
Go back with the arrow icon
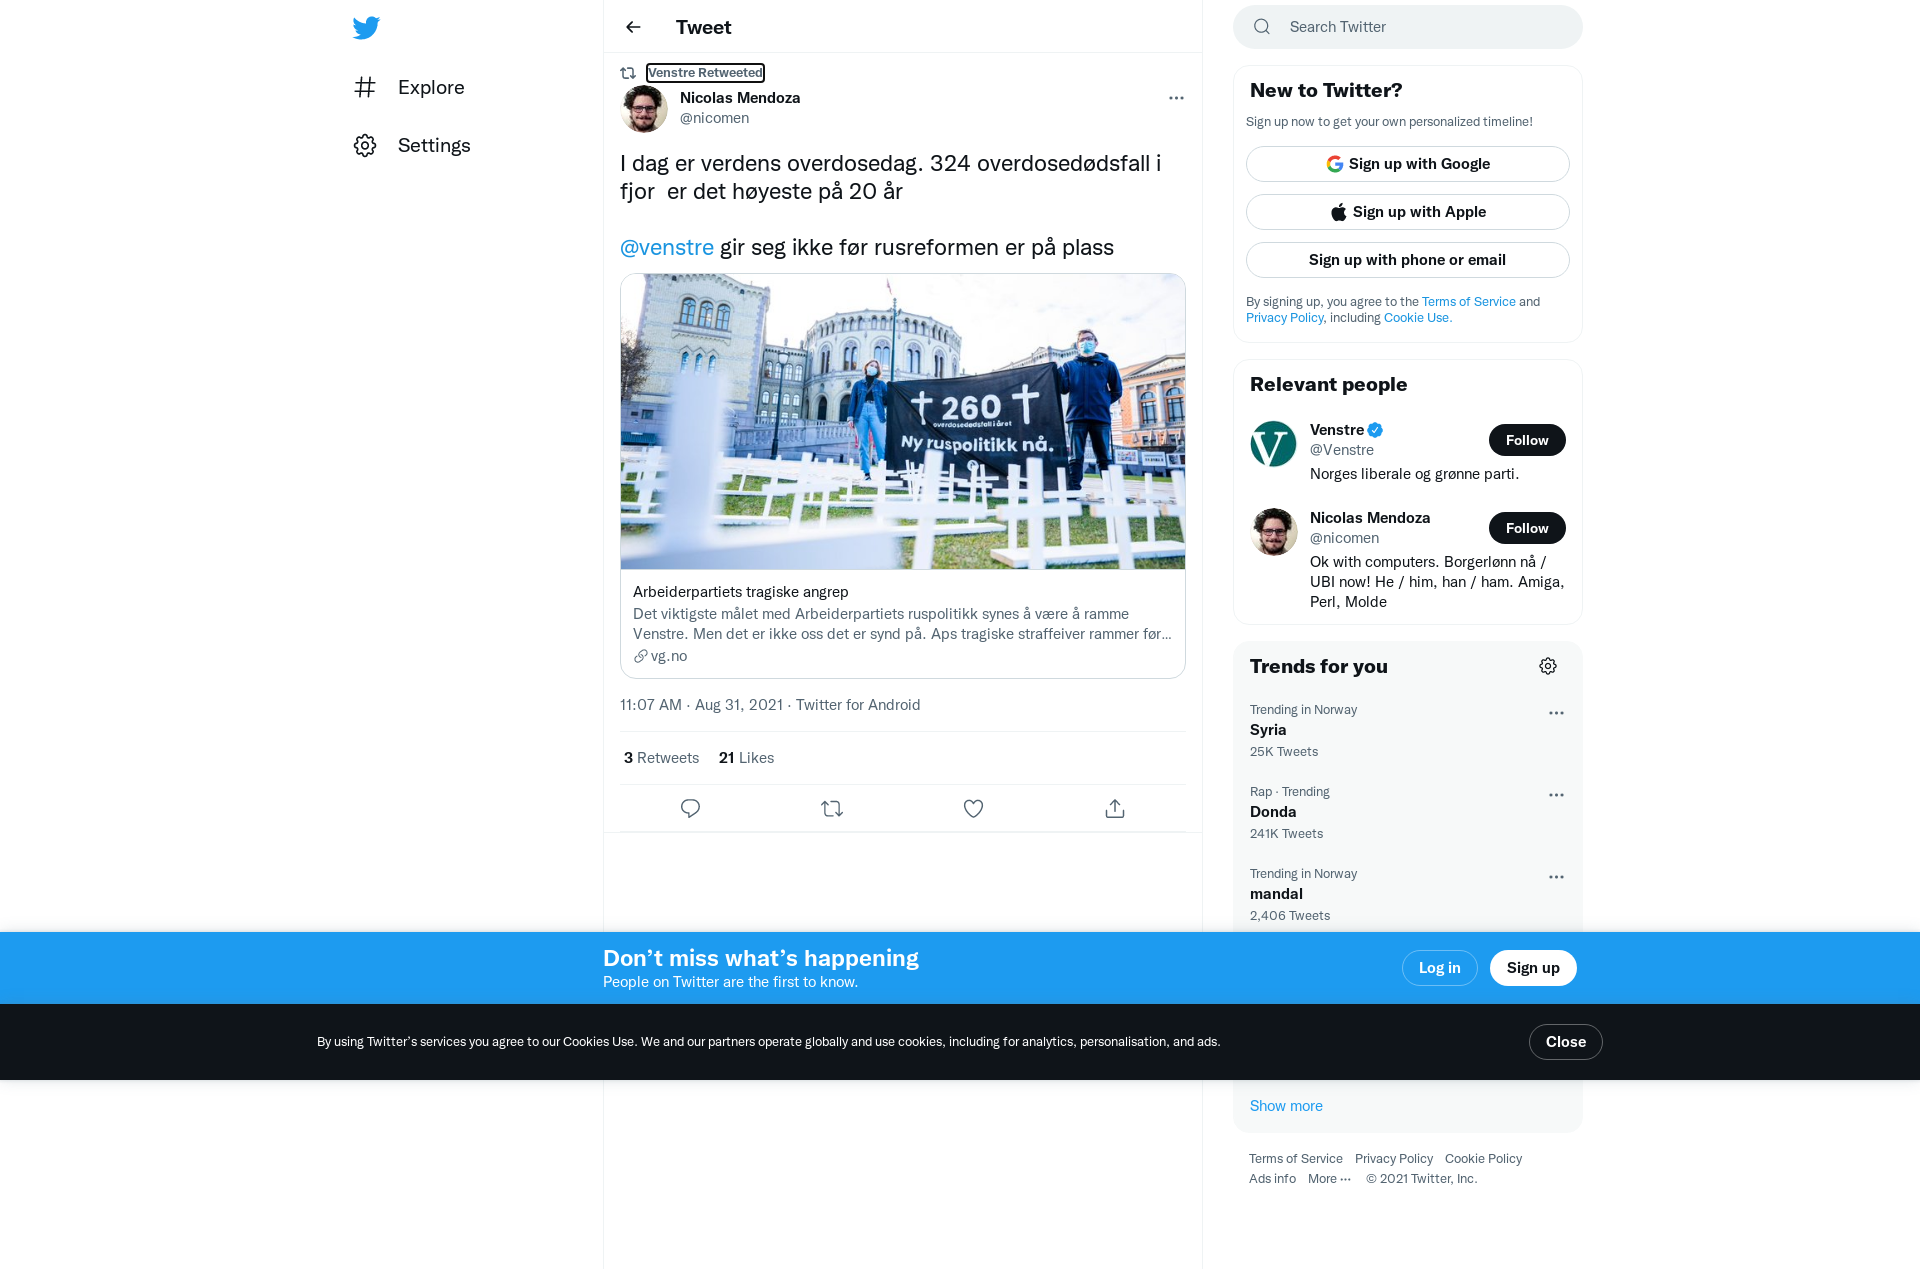click(633, 27)
